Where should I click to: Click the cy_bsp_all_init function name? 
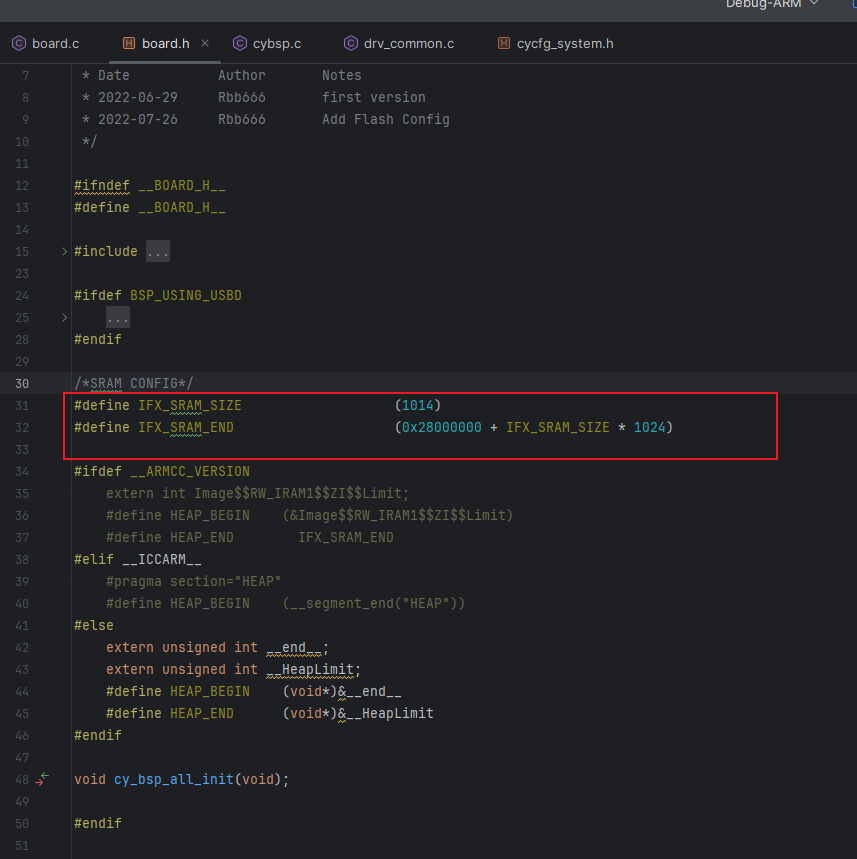(173, 780)
